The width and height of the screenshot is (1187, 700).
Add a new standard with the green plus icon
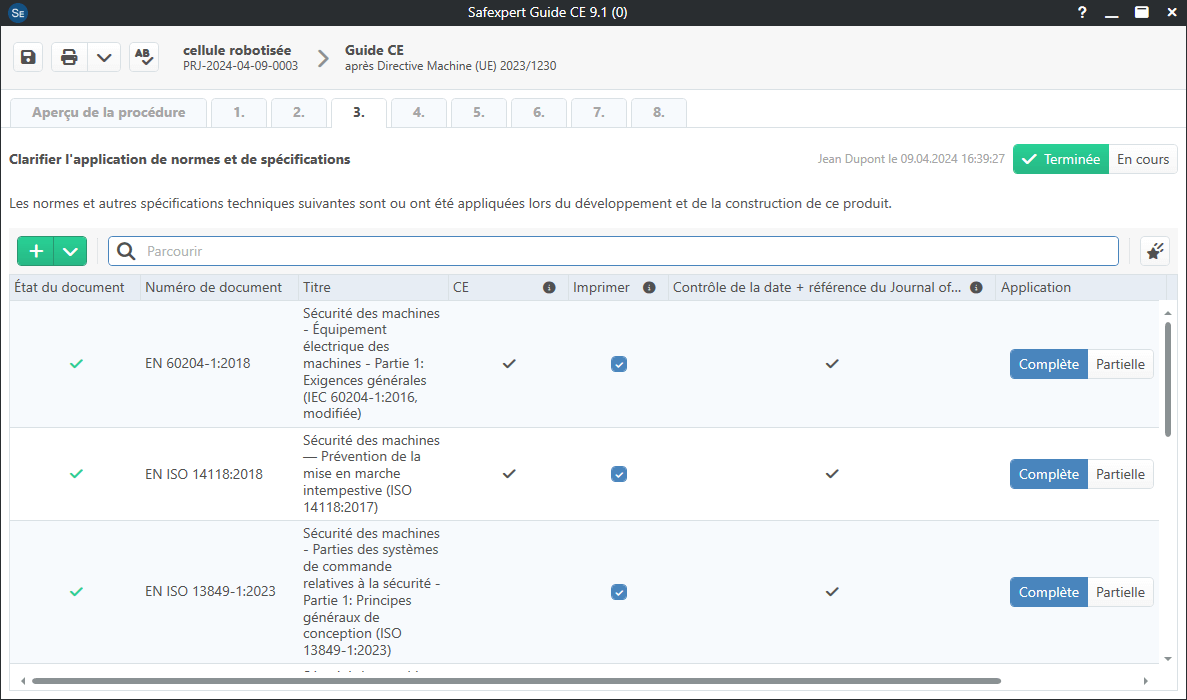[x=35, y=251]
